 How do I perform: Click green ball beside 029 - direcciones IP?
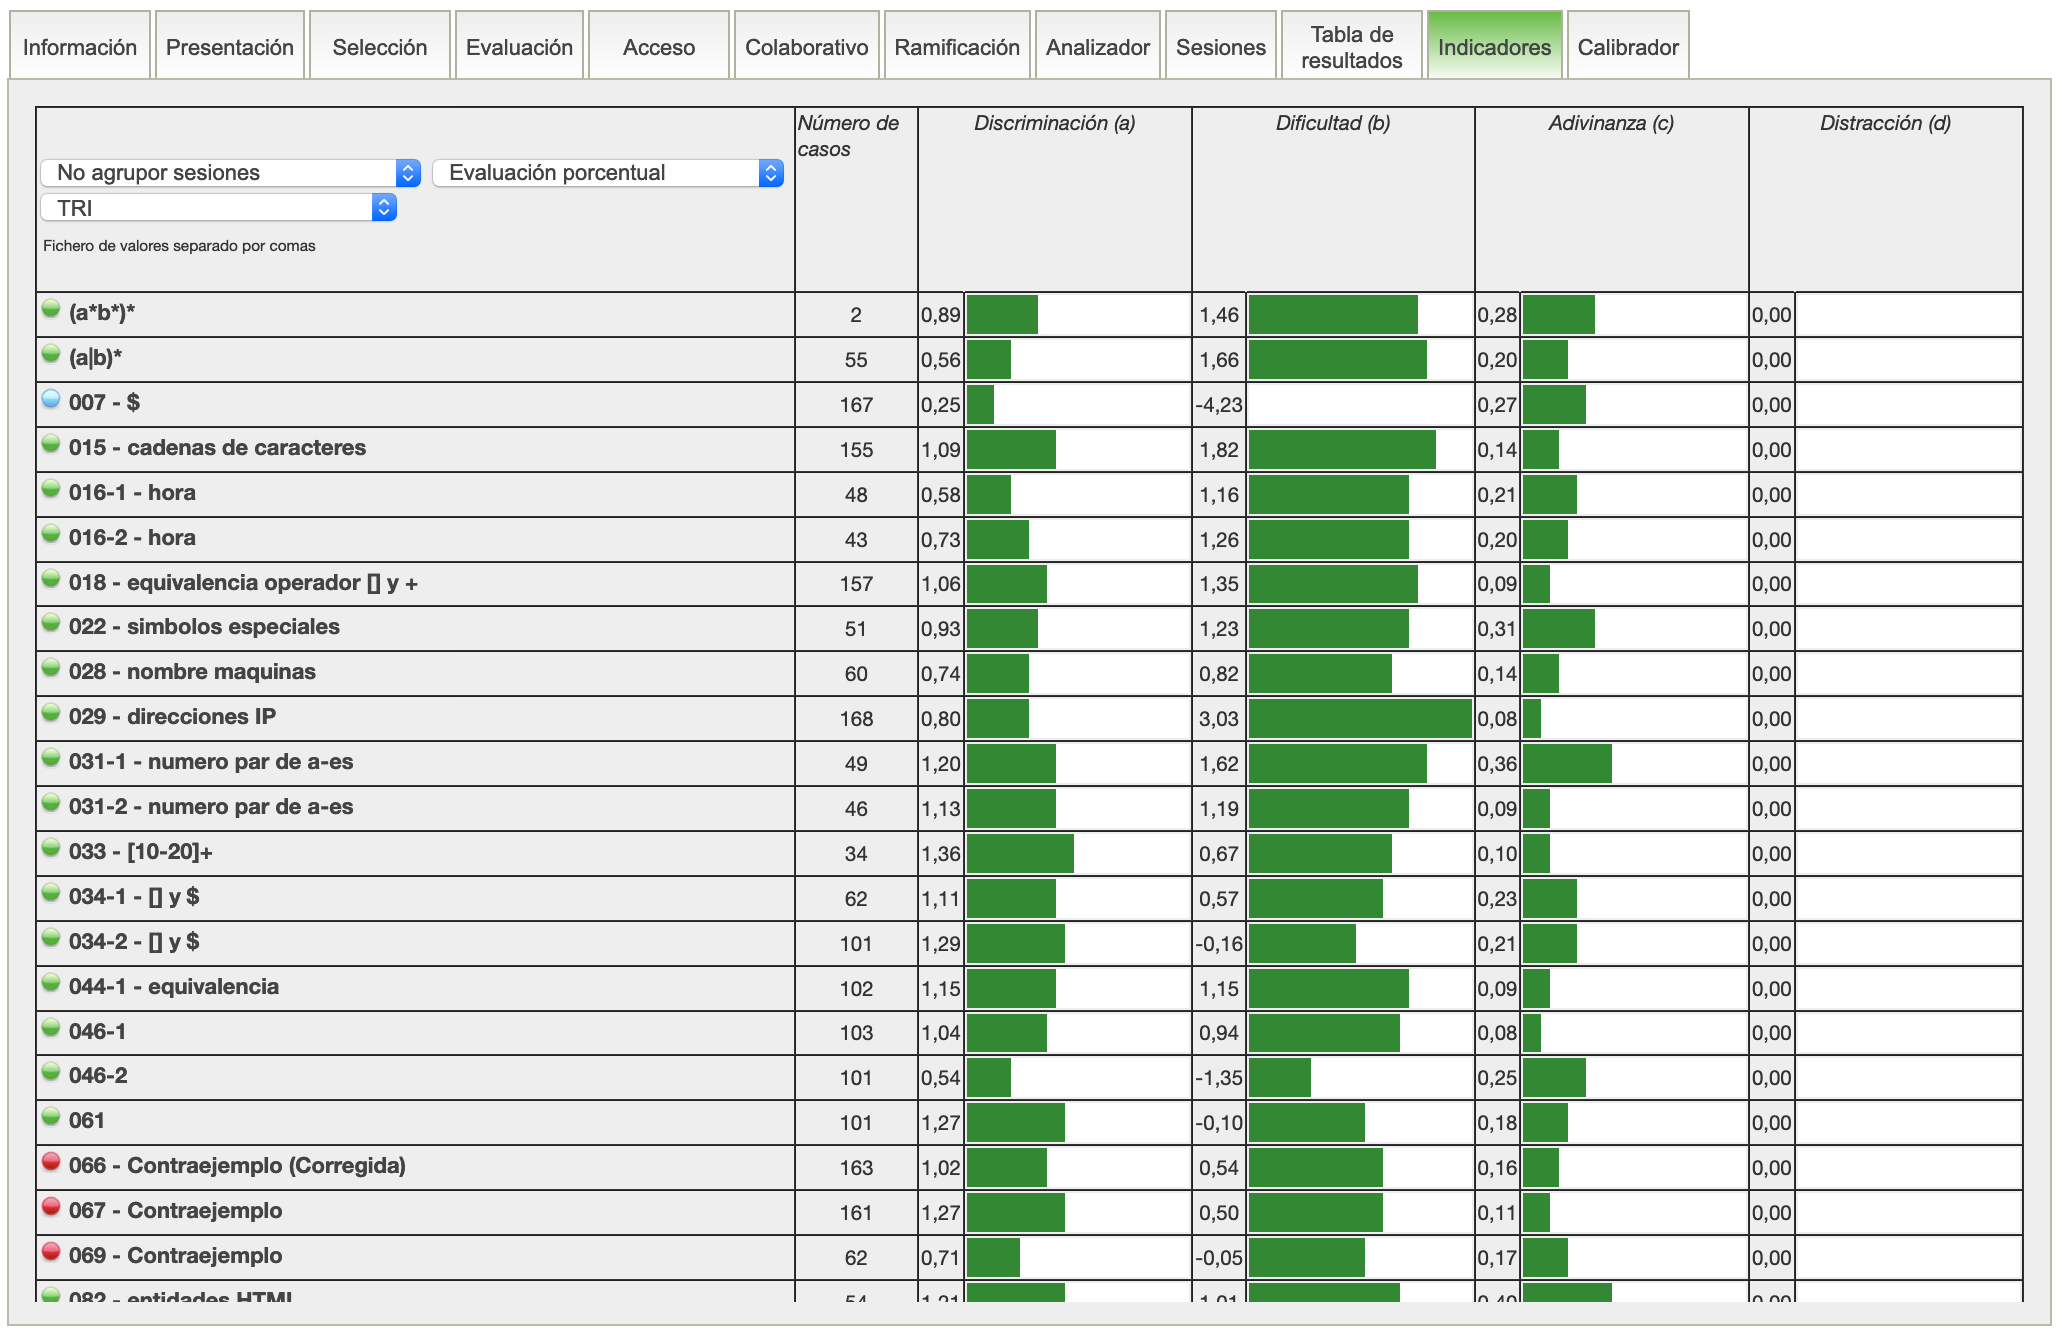(51, 713)
